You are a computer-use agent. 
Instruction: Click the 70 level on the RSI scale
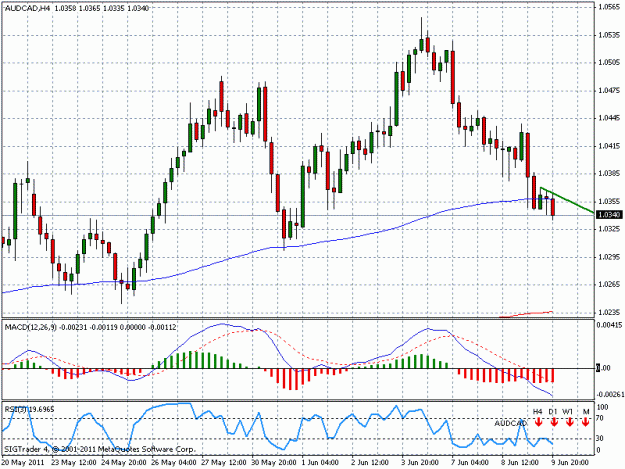coord(599,418)
